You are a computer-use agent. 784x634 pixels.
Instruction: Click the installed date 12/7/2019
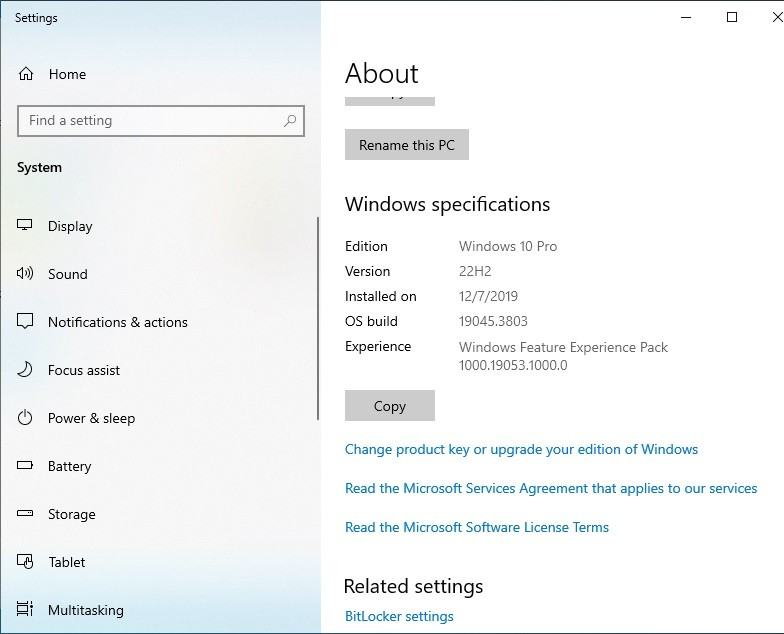488,296
